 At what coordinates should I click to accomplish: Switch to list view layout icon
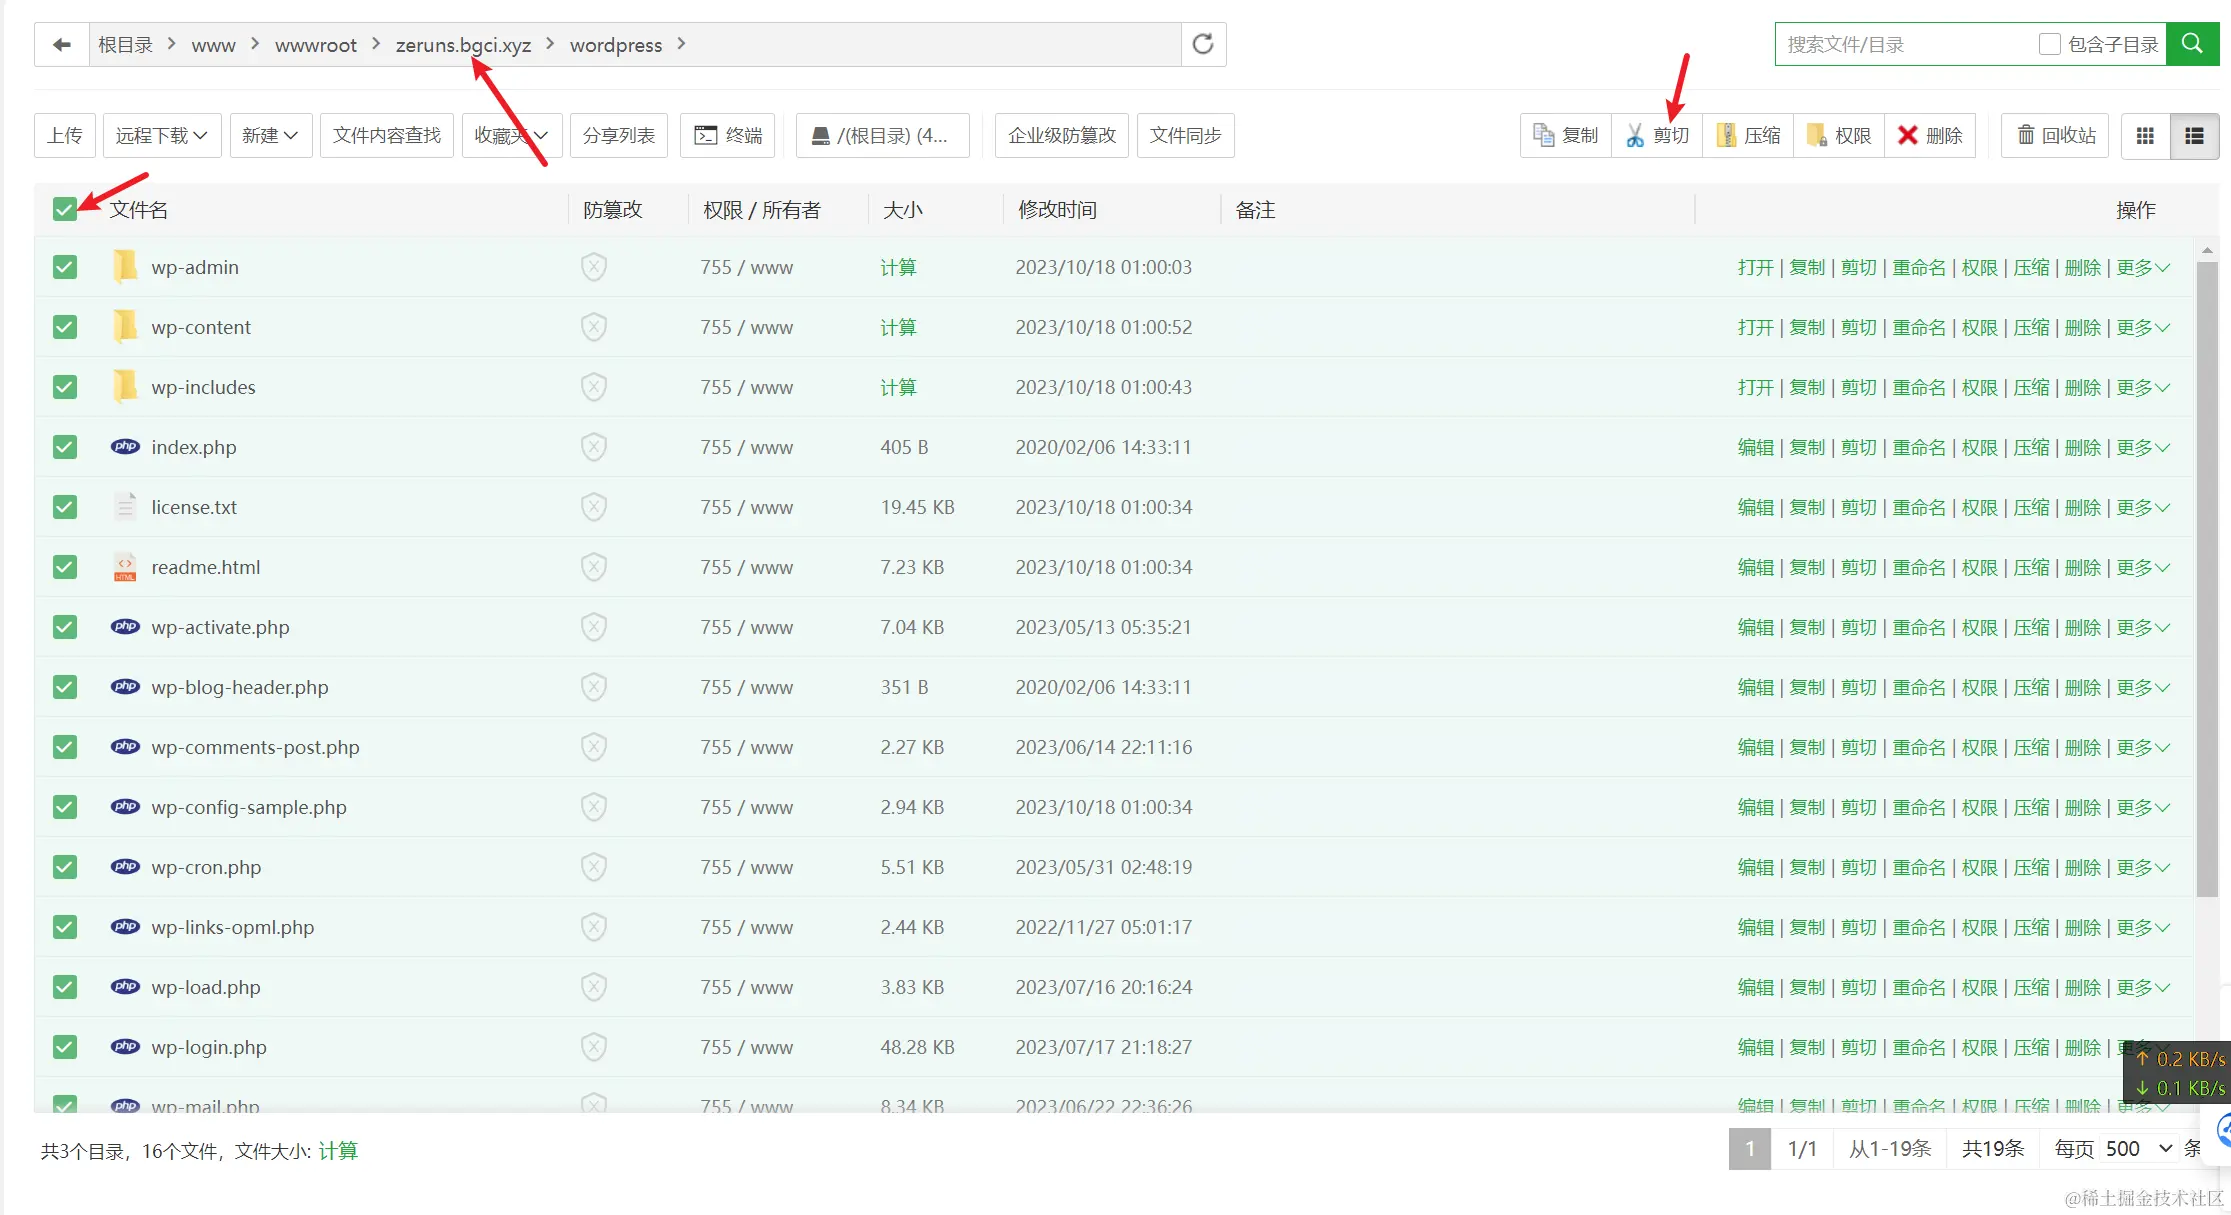tap(2194, 136)
